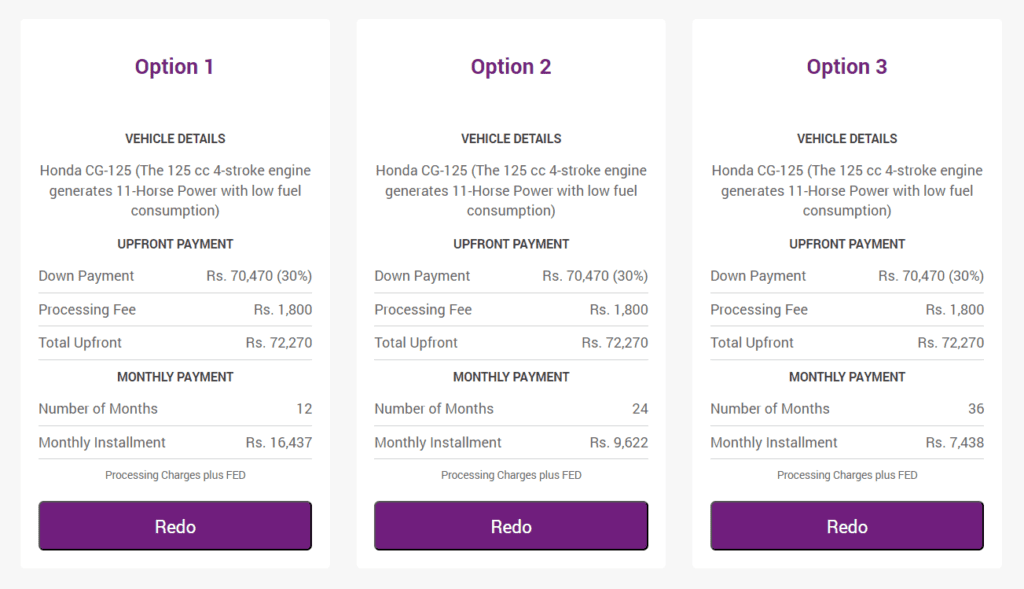Viewport: 1024px width, 589px height.
Task: Click the Rs. 9,622 monthly installment amount
Action: point(618,443)
